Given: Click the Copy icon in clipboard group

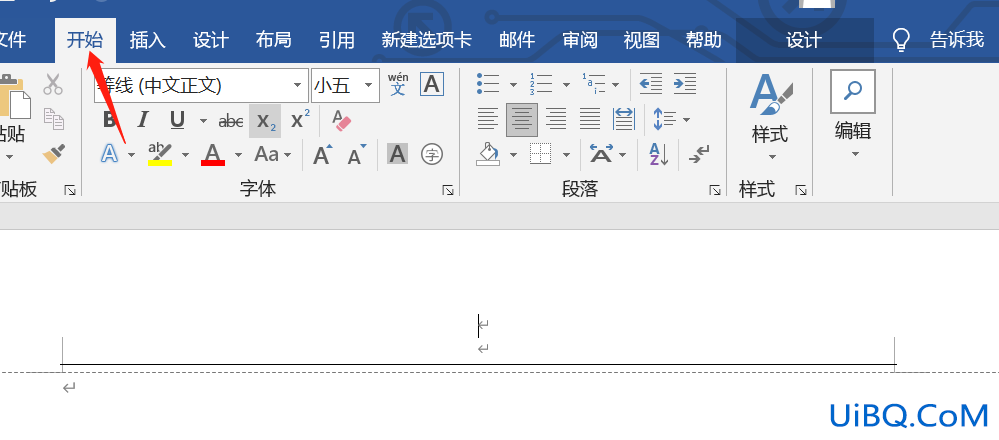Looking at the screenshot, I should pos(54,118).
